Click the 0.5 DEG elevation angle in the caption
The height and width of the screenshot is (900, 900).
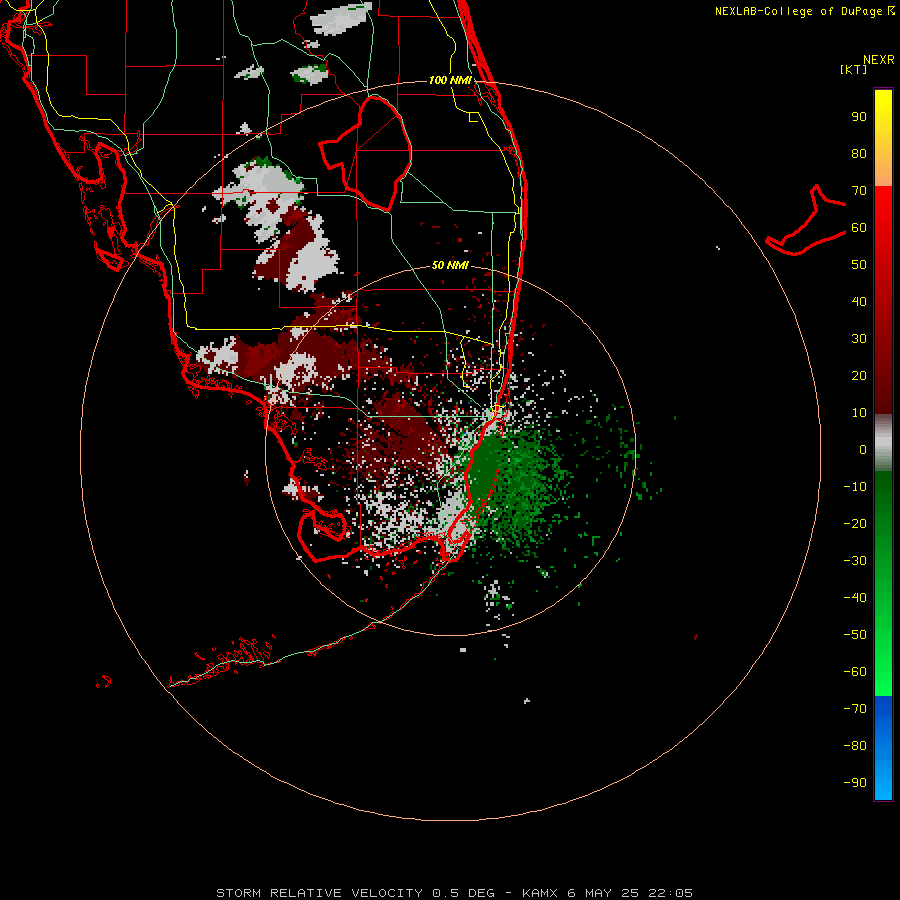[x=463, y=893]
